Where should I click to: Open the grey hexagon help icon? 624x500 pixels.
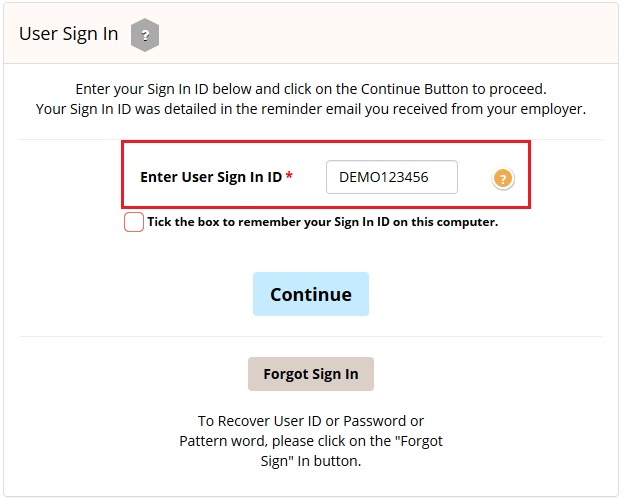145,35
